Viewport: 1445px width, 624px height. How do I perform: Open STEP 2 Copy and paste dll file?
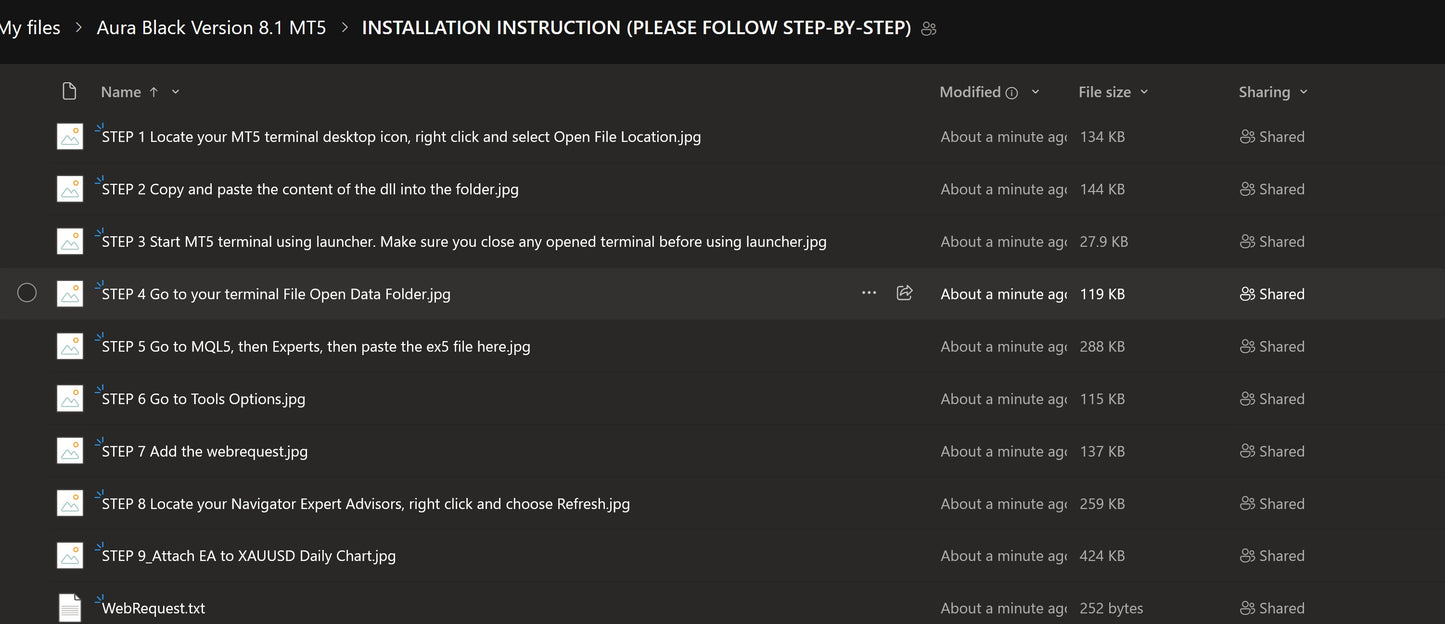[310, 189]
